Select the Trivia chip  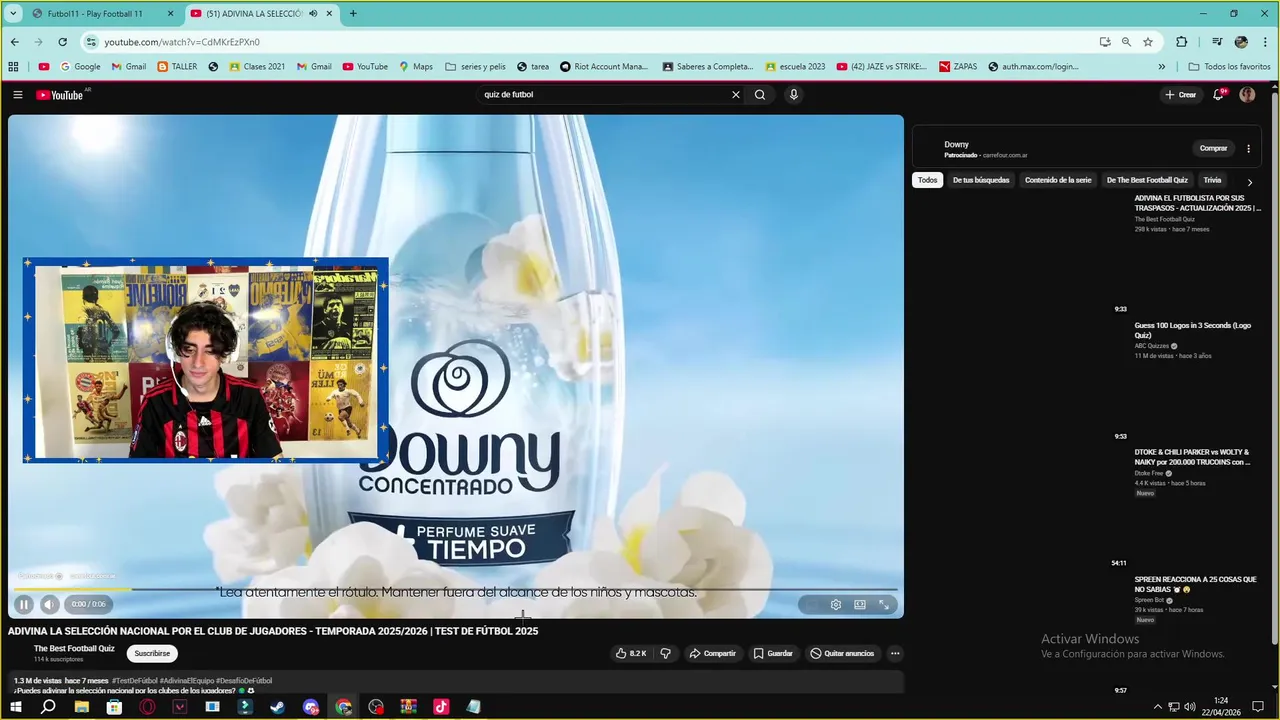pyautogui.click(x=1212, y=180)
